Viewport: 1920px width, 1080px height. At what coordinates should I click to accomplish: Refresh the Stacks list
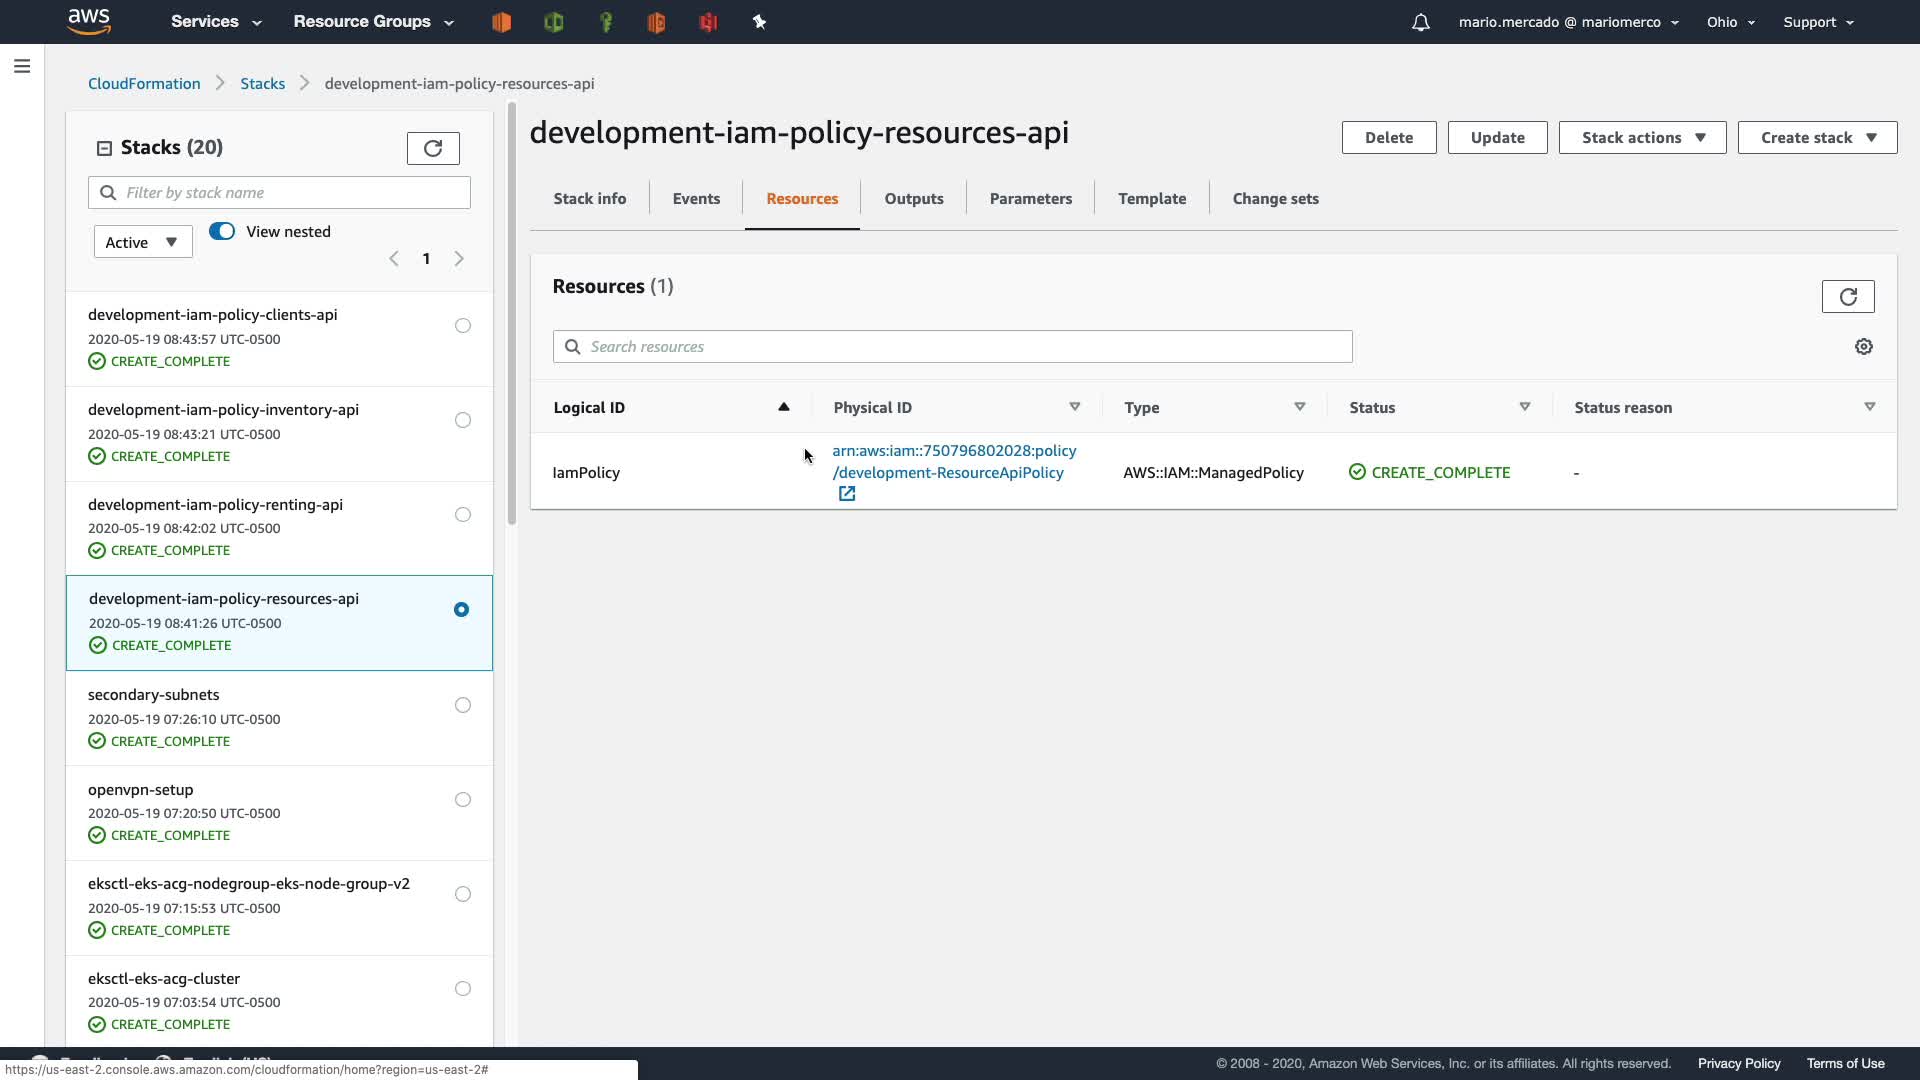pyautogui.click(x=433, y=148)
